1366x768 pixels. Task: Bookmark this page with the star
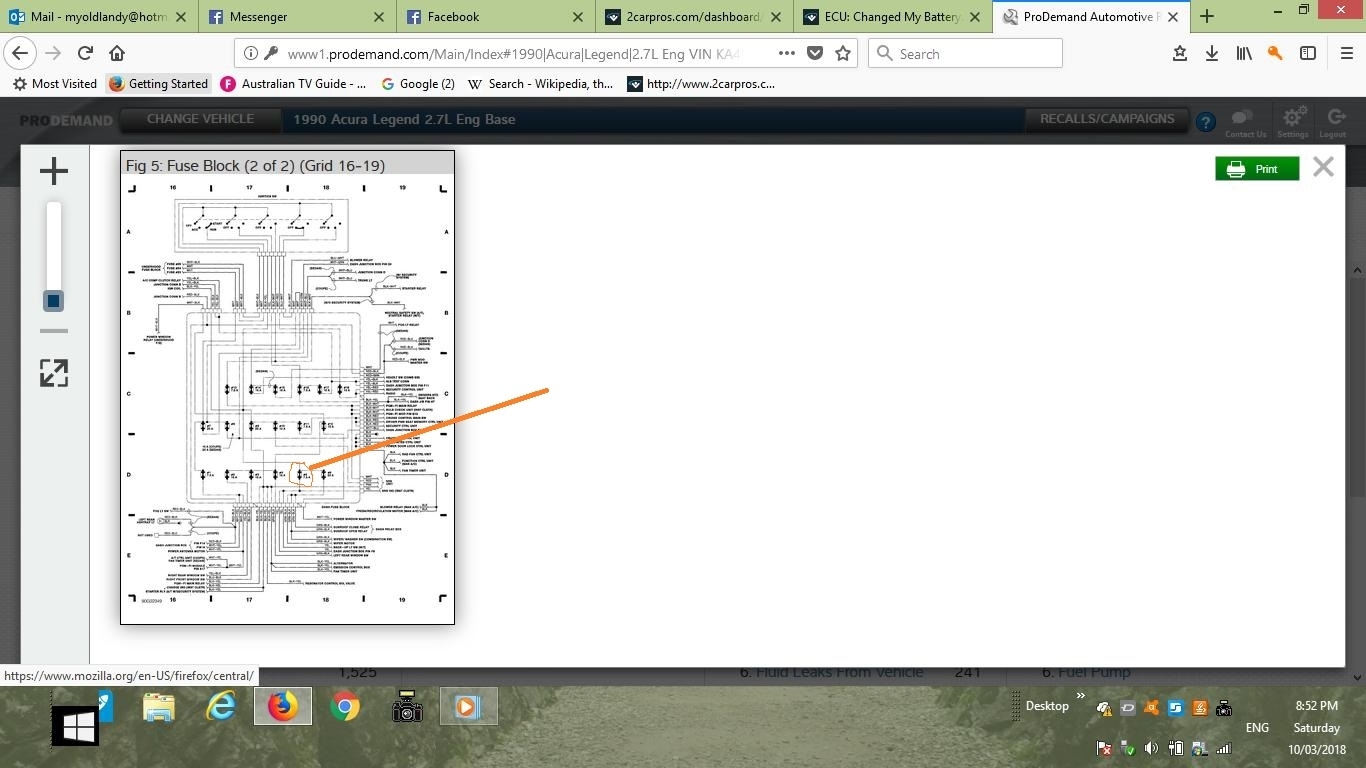[843, 54]
